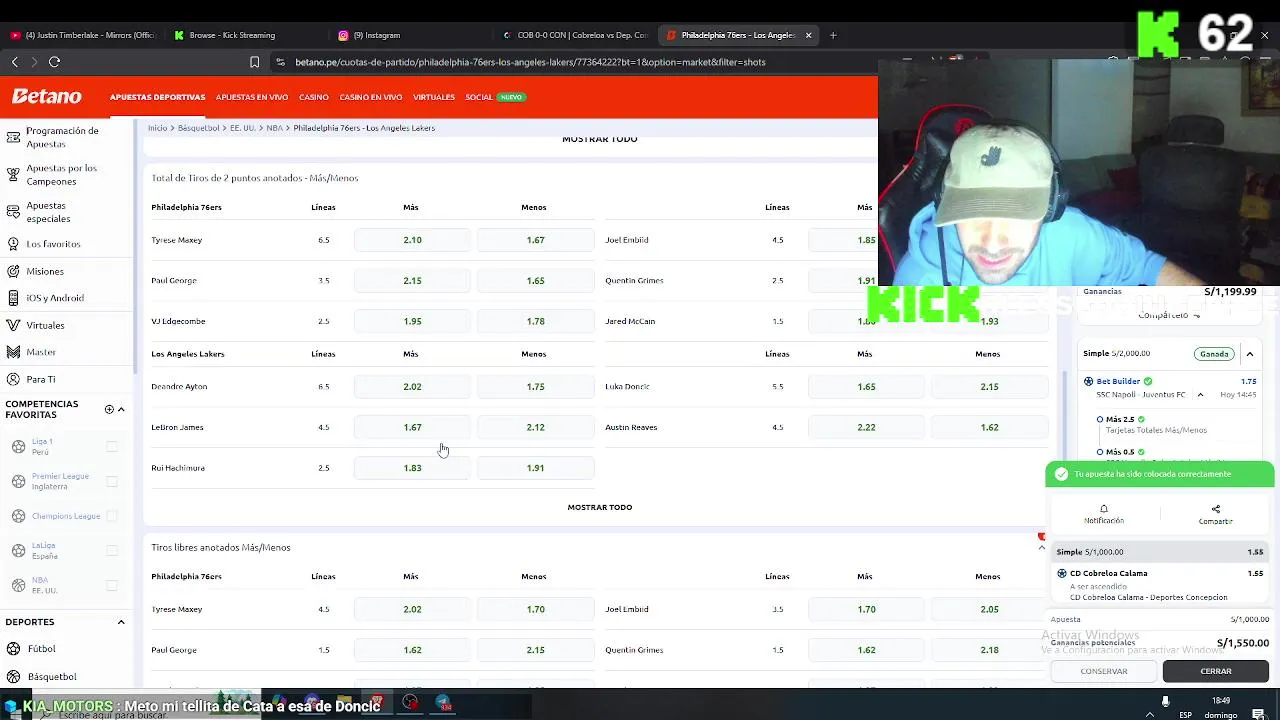Collapse Tiros libres anotados market arrow
This screenshot has width=1280, height=720.
(x=1041, y=547)
